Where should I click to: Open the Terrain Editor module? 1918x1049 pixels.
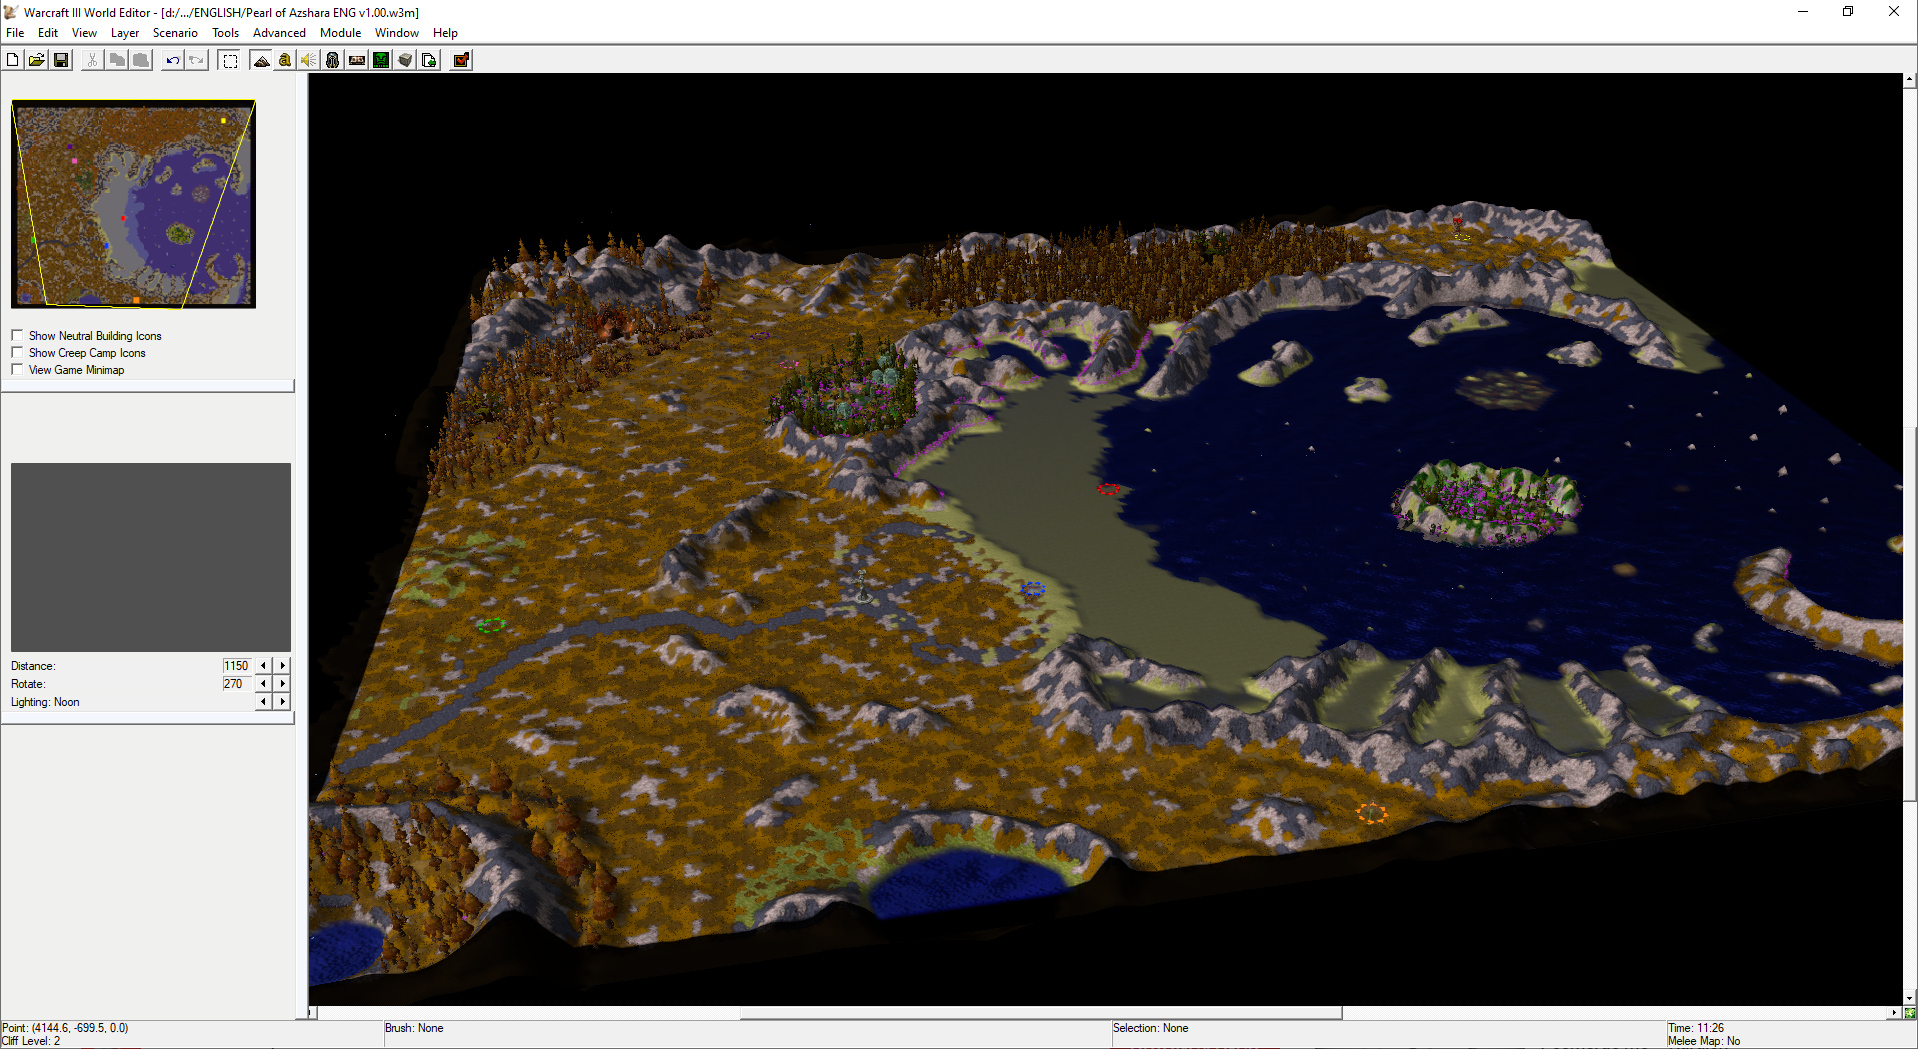(x=261, y=60)
